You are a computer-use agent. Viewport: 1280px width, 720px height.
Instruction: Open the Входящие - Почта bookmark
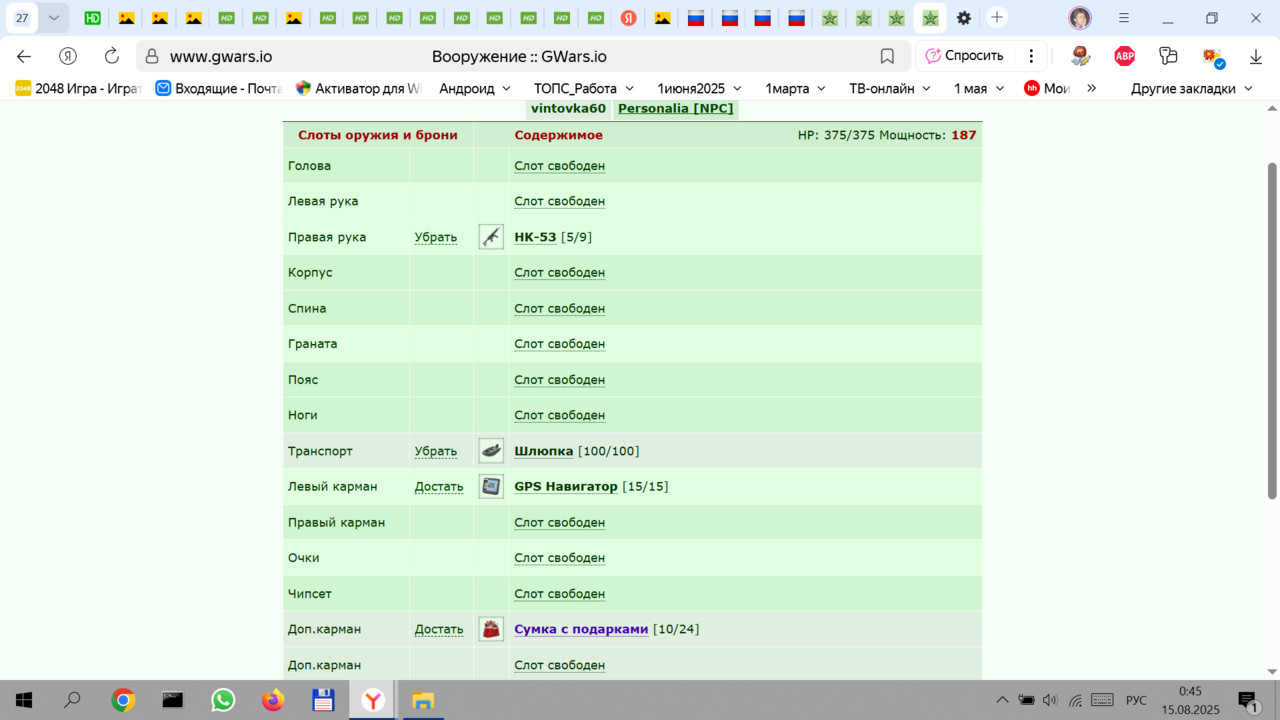pyautogui.click(x=219, y=88)
